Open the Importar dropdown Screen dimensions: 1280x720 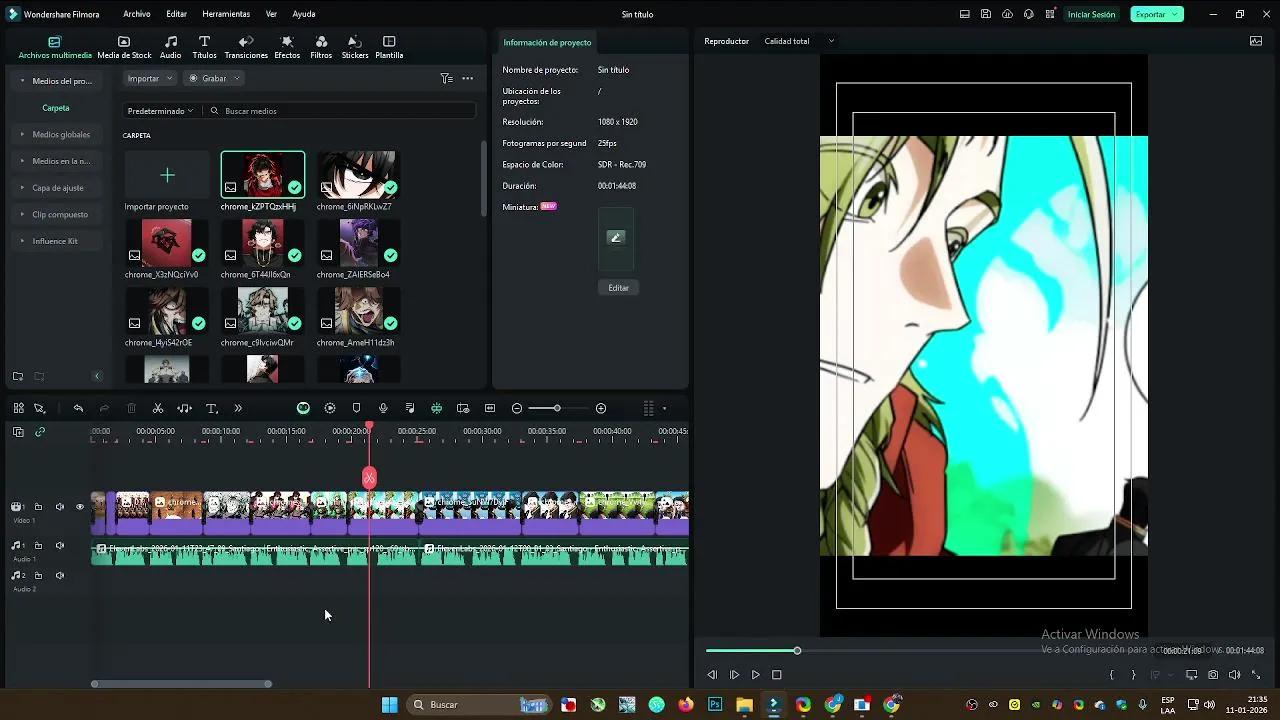[x=149, y=78]
